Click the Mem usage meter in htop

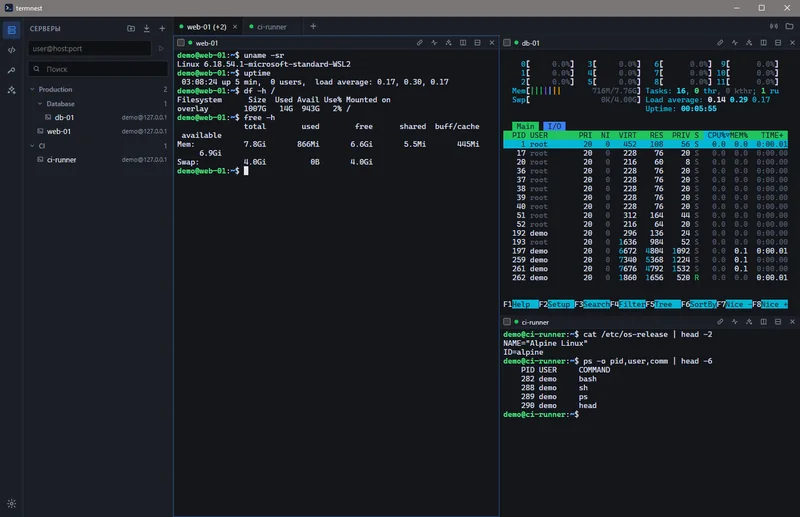pyautogui.click(x=576, y=91)
